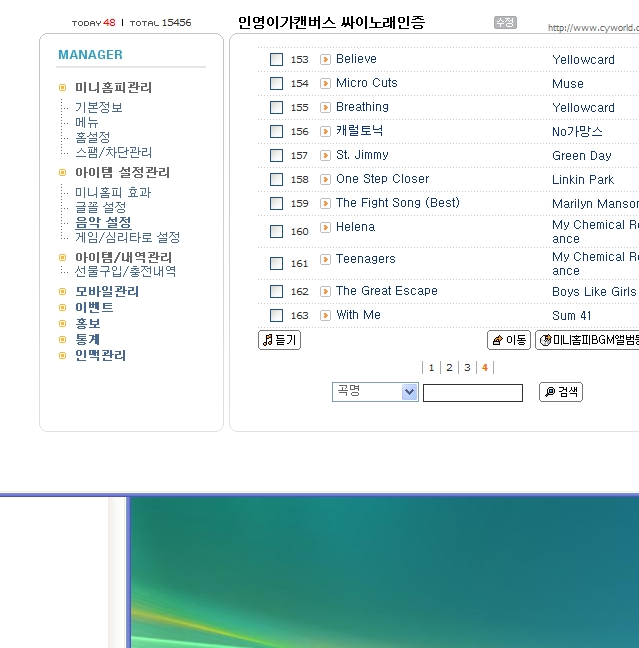This screenshot has width=639, height=648.
Task: Open 모바일관리 section
Action: tap(107, 291)
